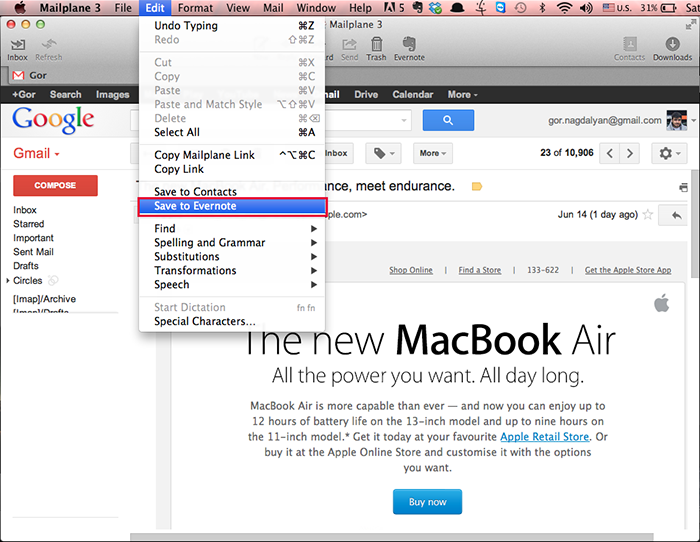700x542 pixels.
Task: Click the Dropbox menu bar icon
Action: (435, 8)
